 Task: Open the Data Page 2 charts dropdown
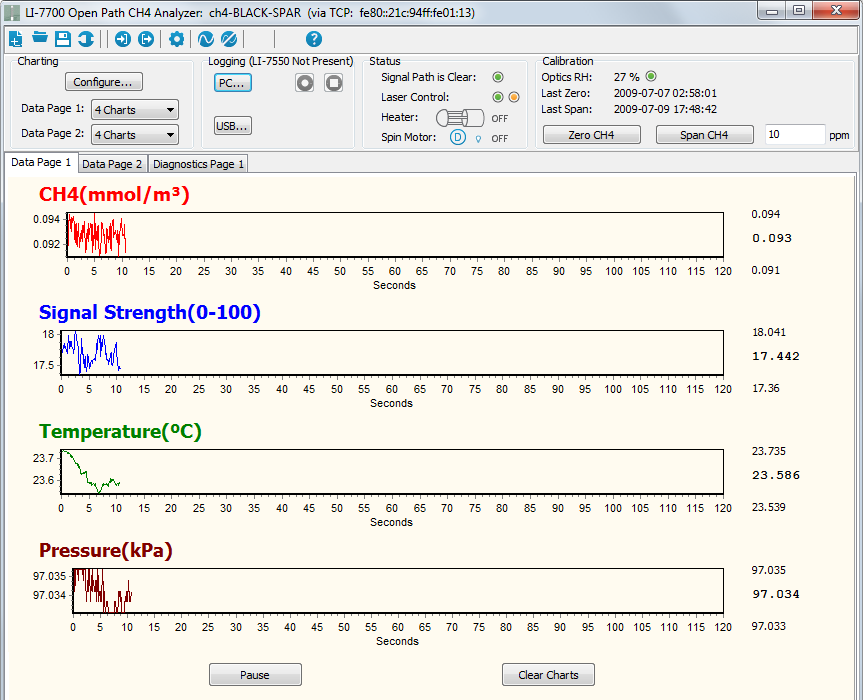click(x=135, y=135)
